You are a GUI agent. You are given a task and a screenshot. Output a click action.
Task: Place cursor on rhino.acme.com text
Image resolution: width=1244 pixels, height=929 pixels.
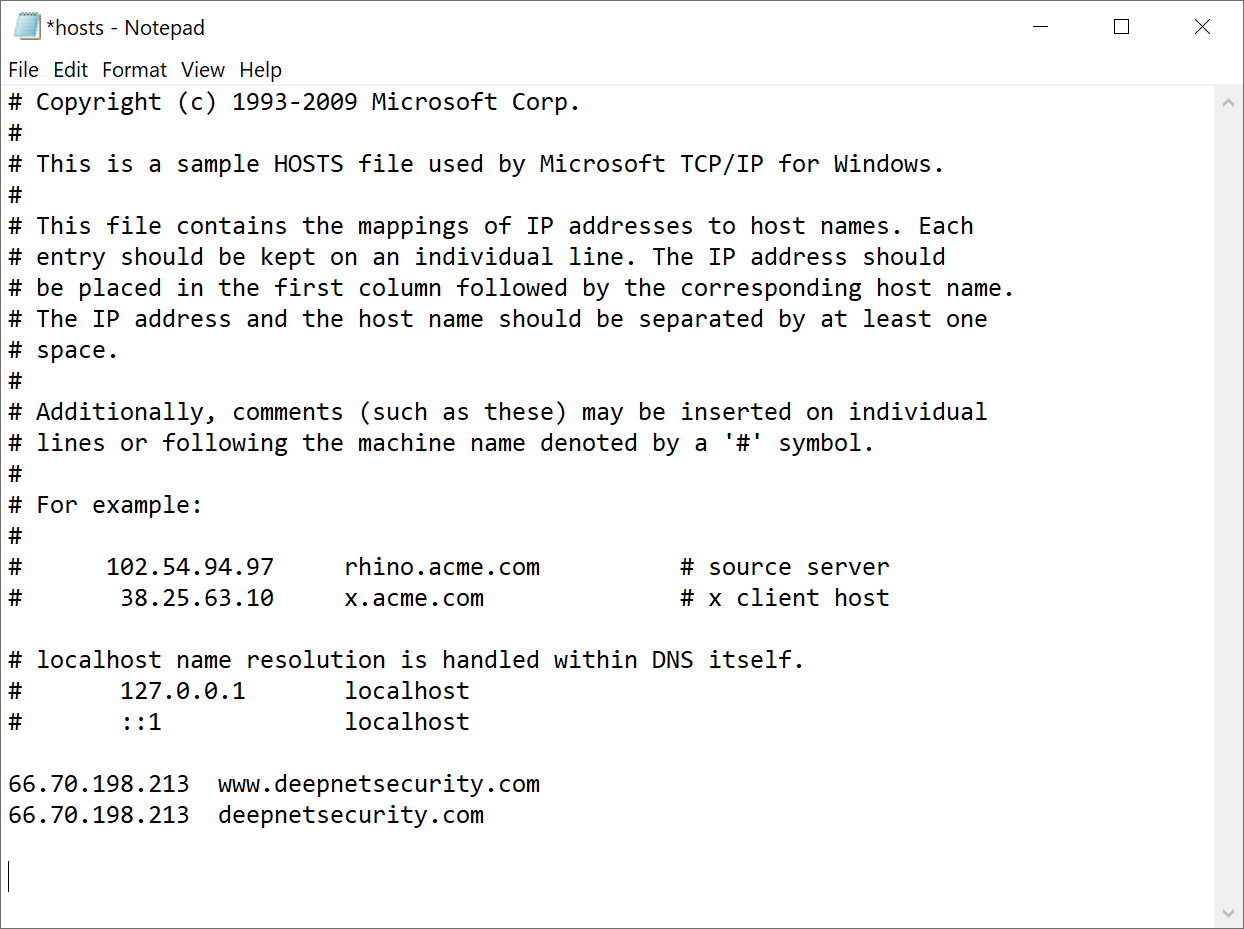tap(441, 567)
